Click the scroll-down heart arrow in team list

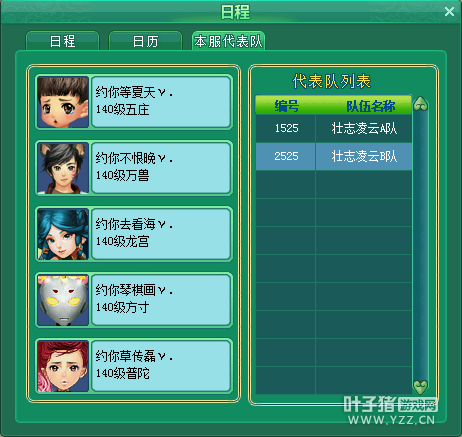pos(420,387)
